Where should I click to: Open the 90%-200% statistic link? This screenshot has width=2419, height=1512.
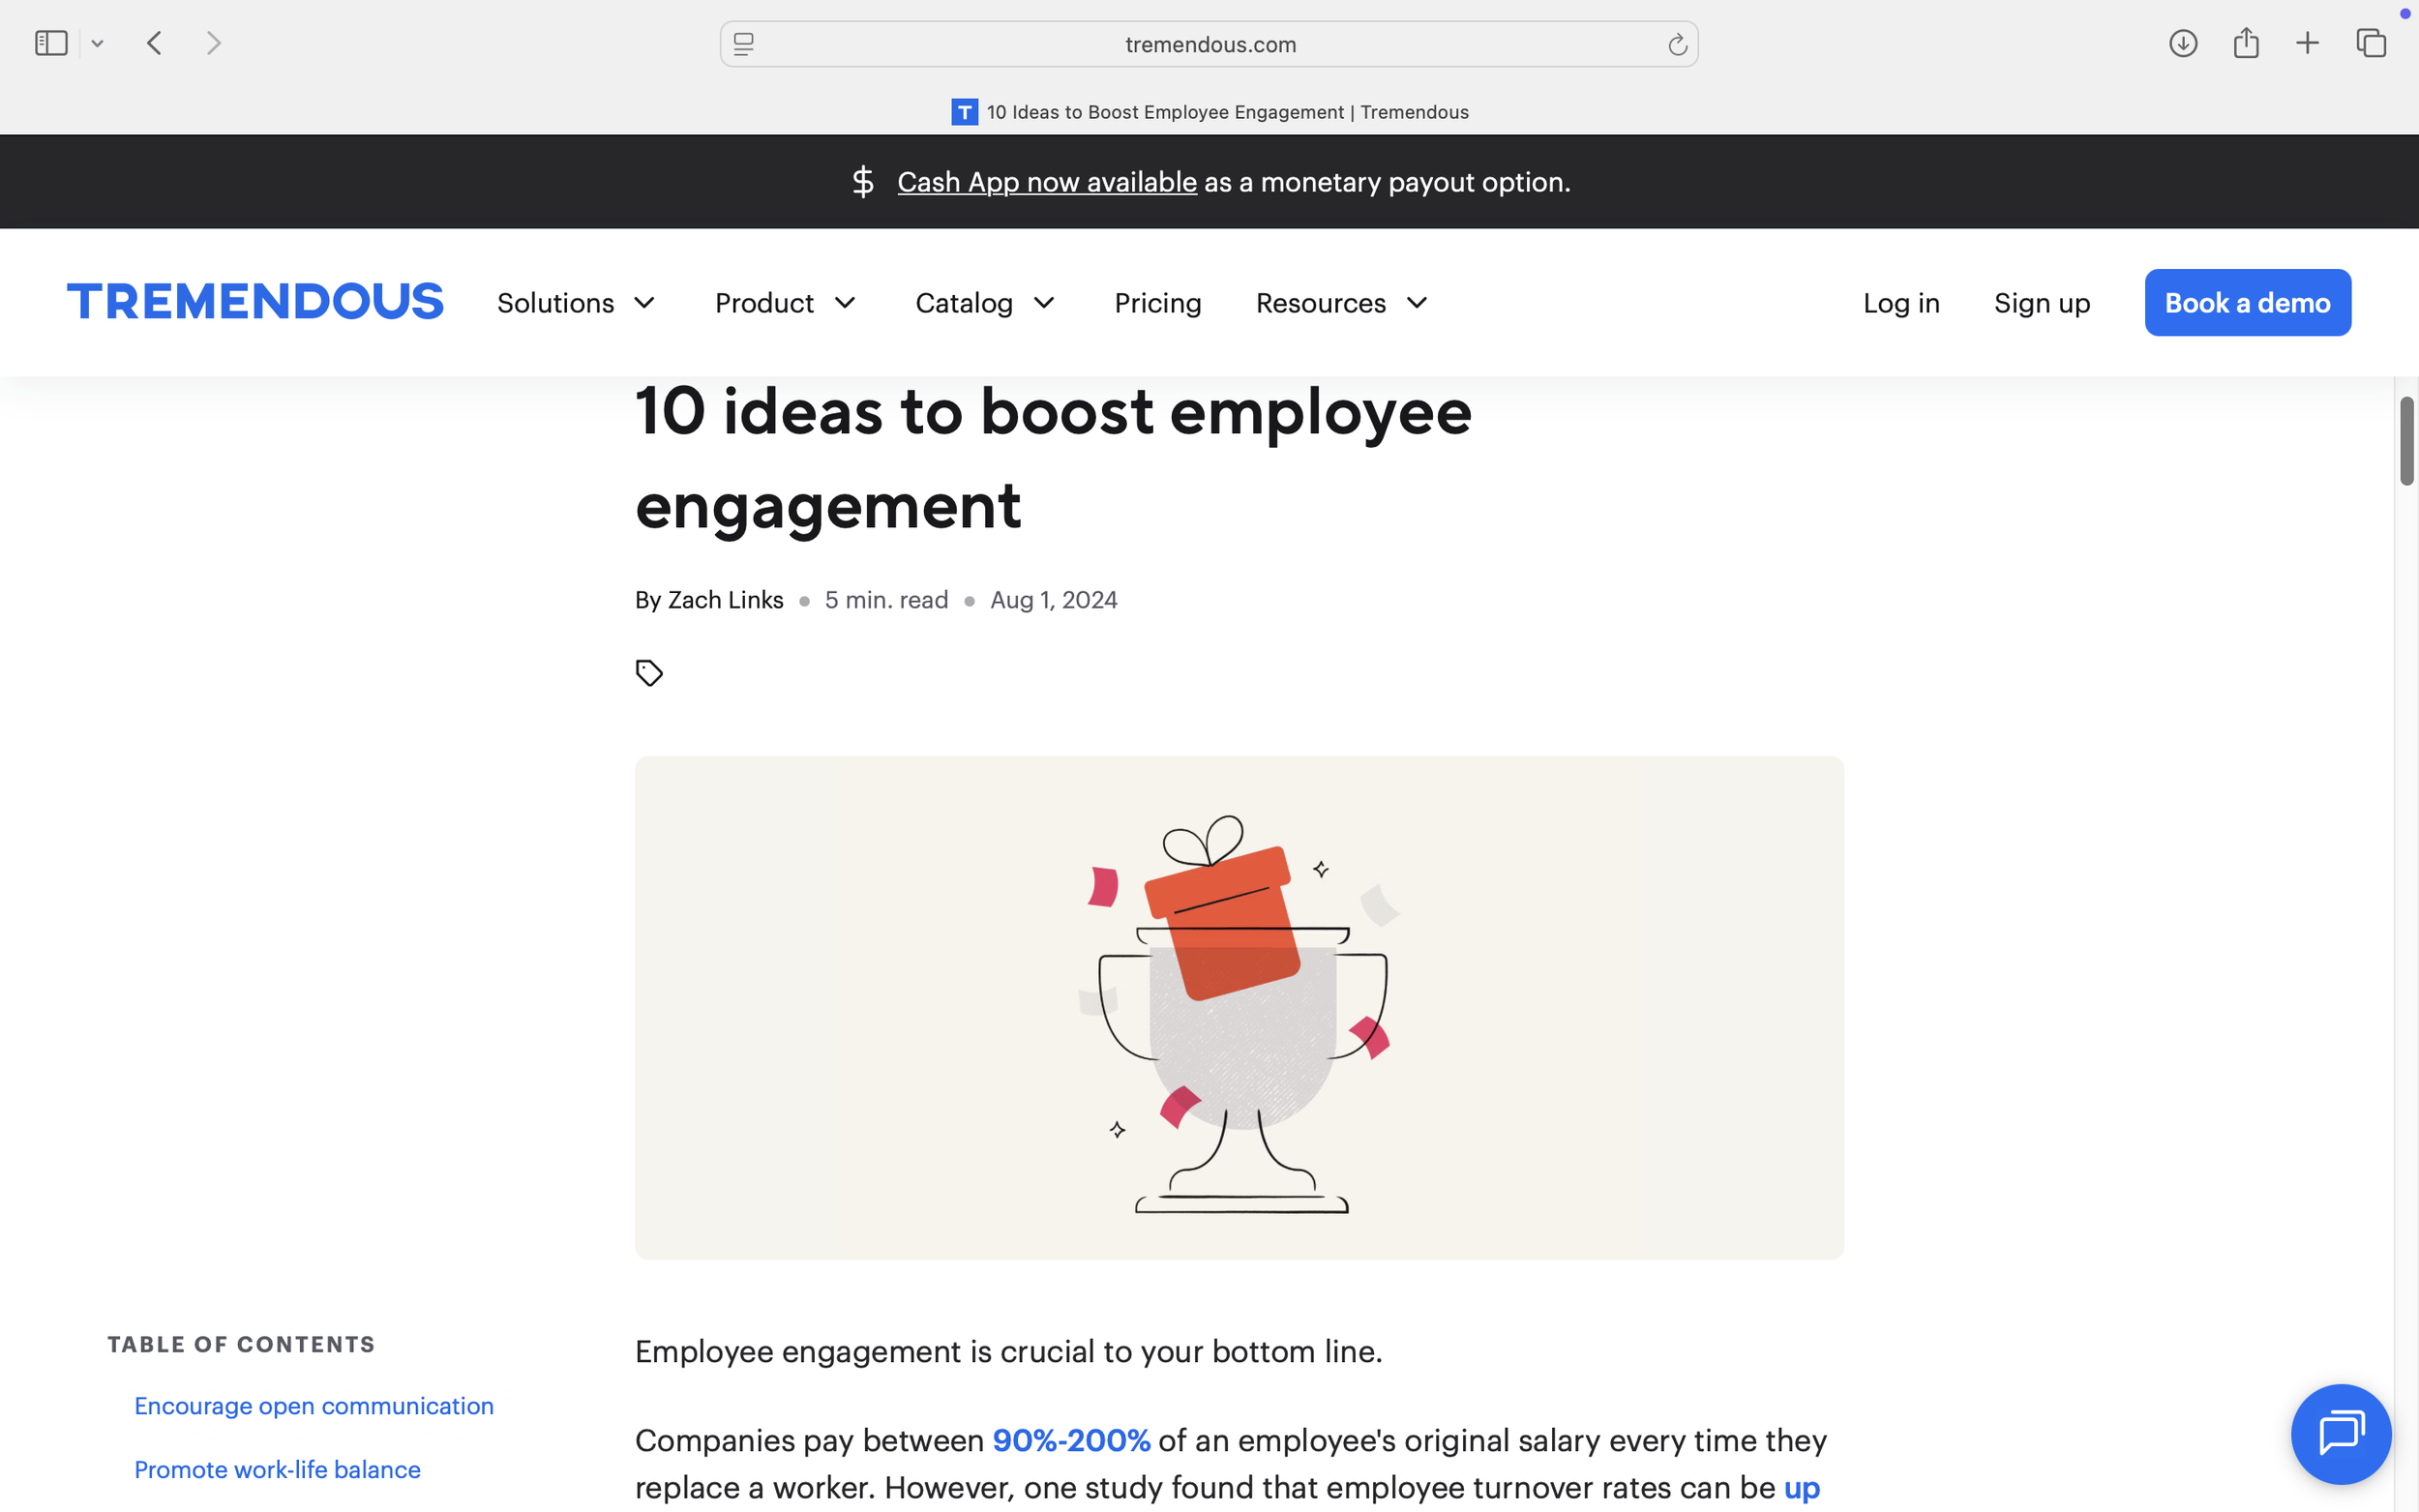(1070, 1441)
